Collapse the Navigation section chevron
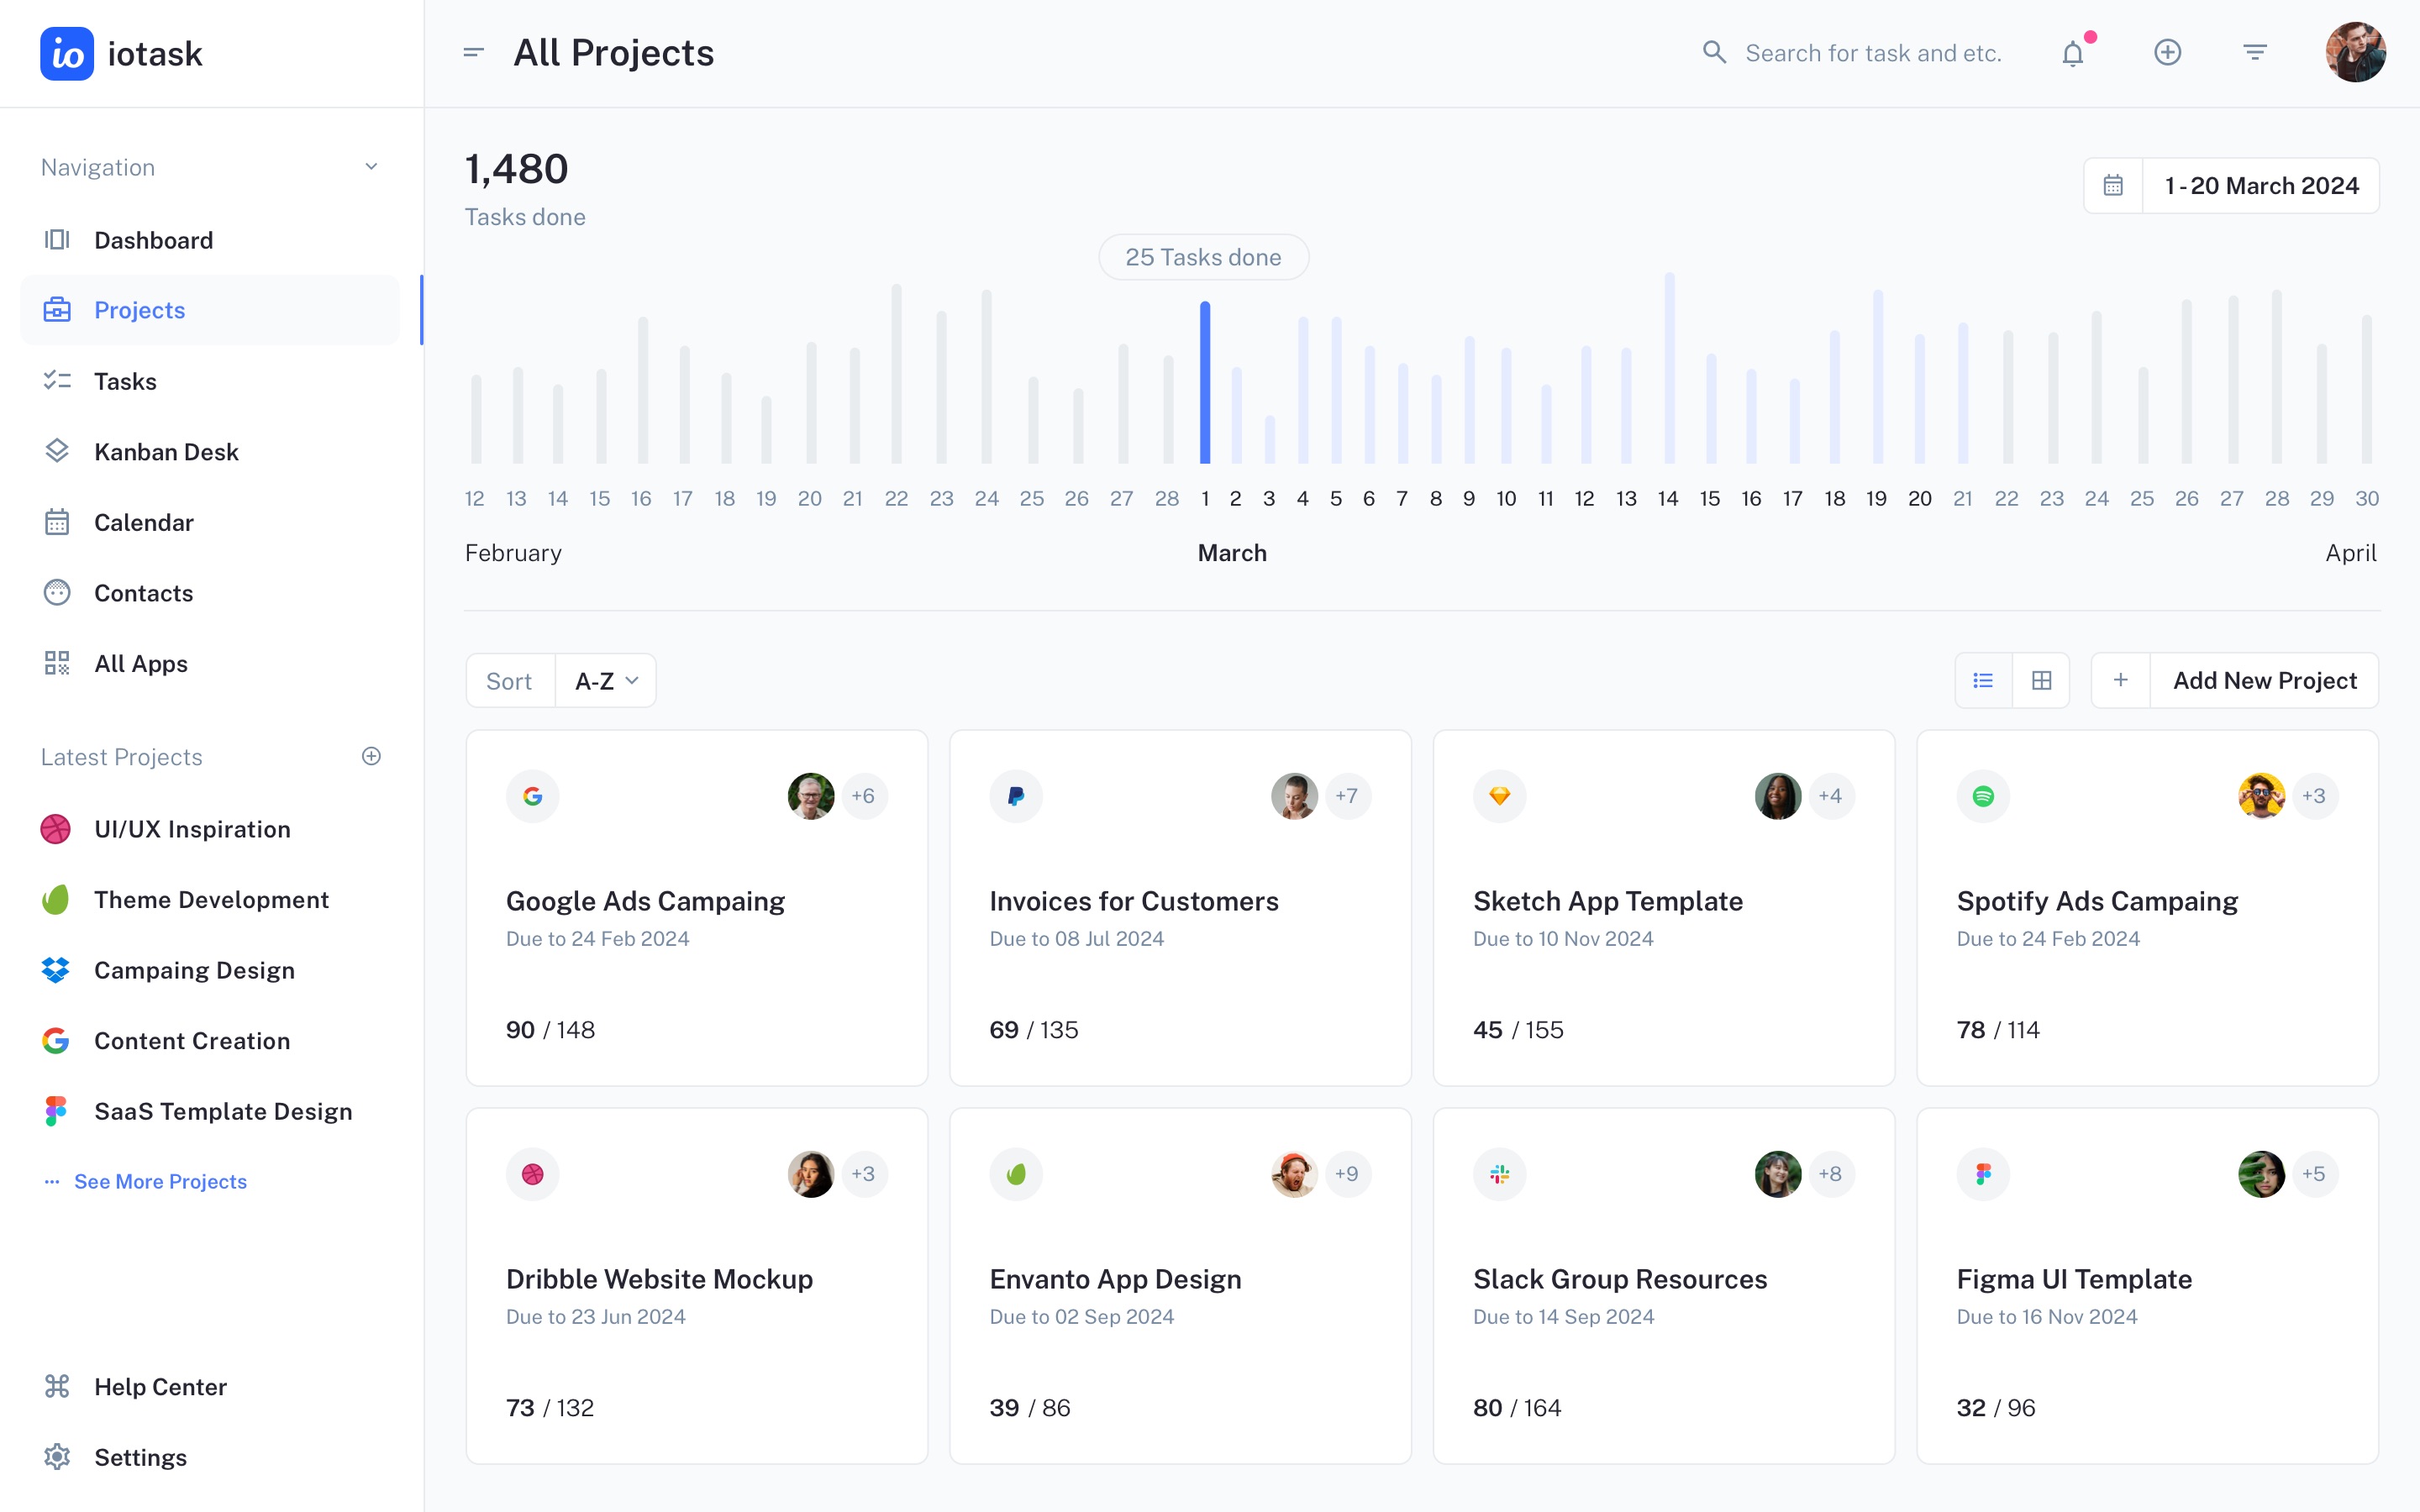 pos(371,167)
